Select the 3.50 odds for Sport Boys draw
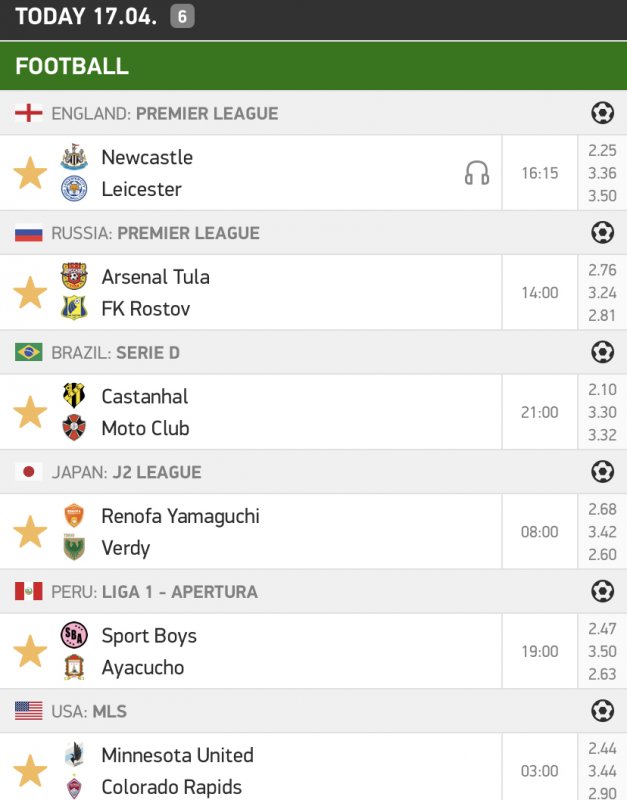The image size is (627, 800). point(602,652)
